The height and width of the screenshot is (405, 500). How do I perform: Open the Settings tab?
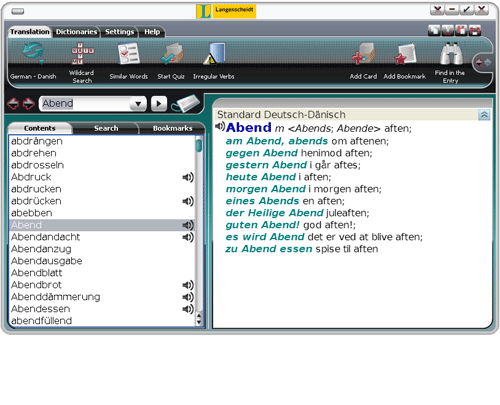pyautogui.click(x=119, y=32)
